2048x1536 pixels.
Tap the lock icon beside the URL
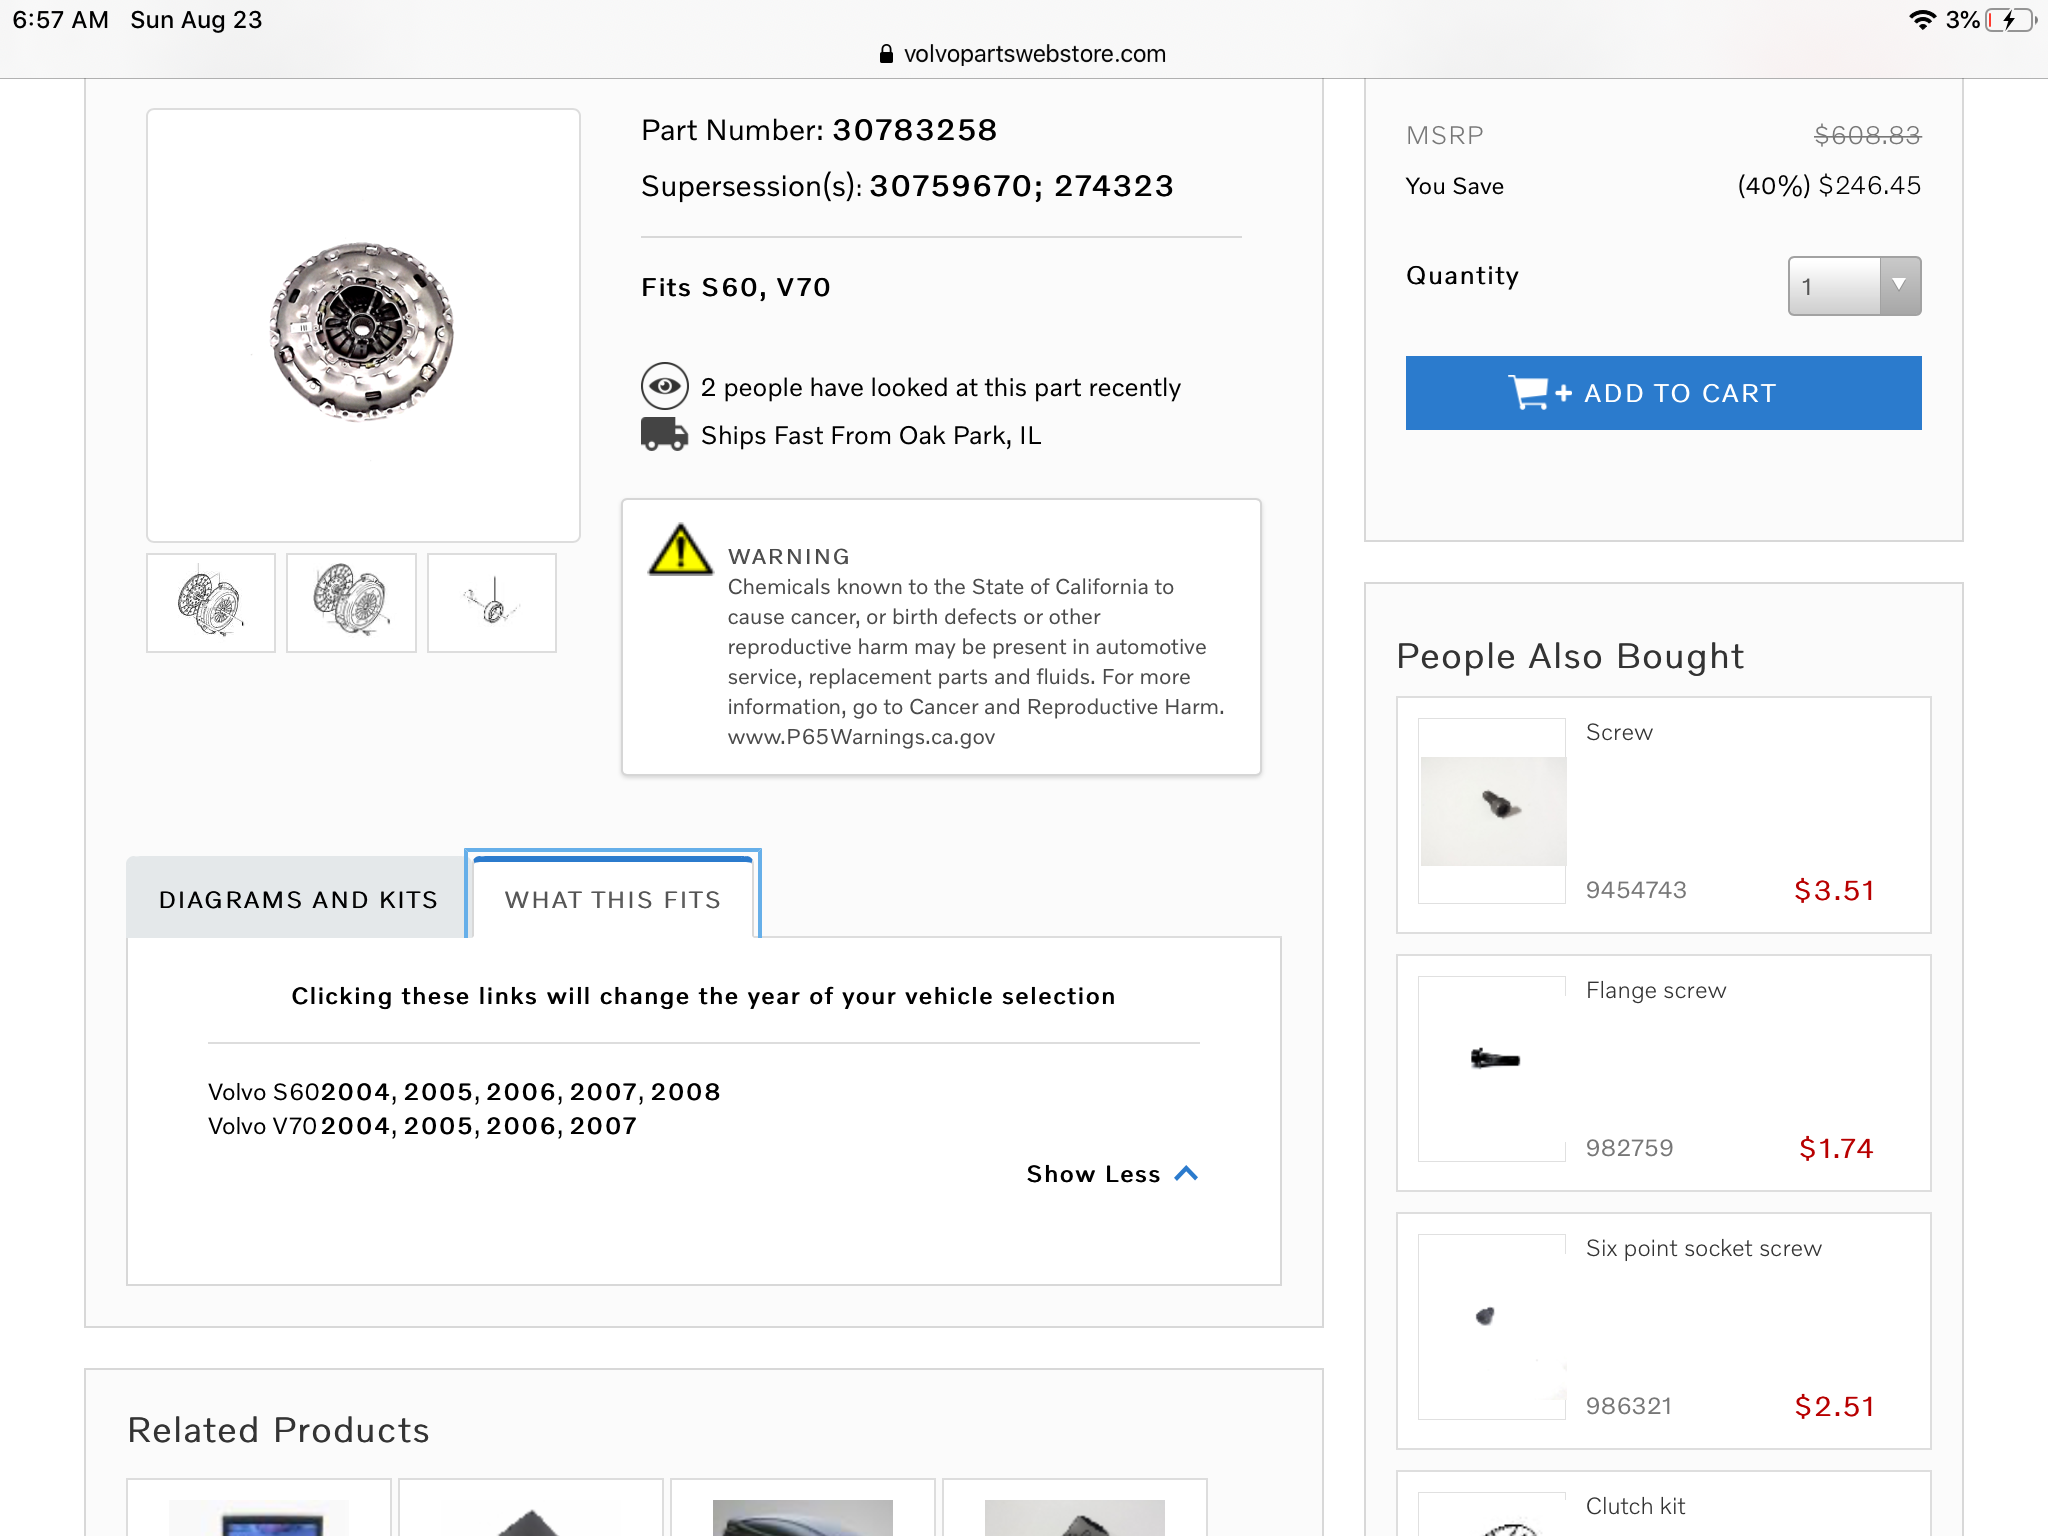[886, 54]
